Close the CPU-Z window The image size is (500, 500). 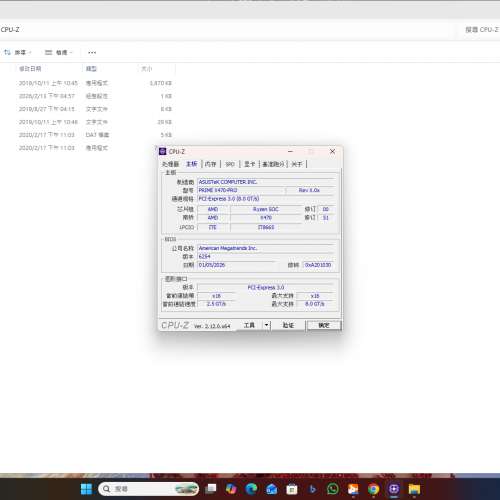pyautogui.click(x=332, y=151)
